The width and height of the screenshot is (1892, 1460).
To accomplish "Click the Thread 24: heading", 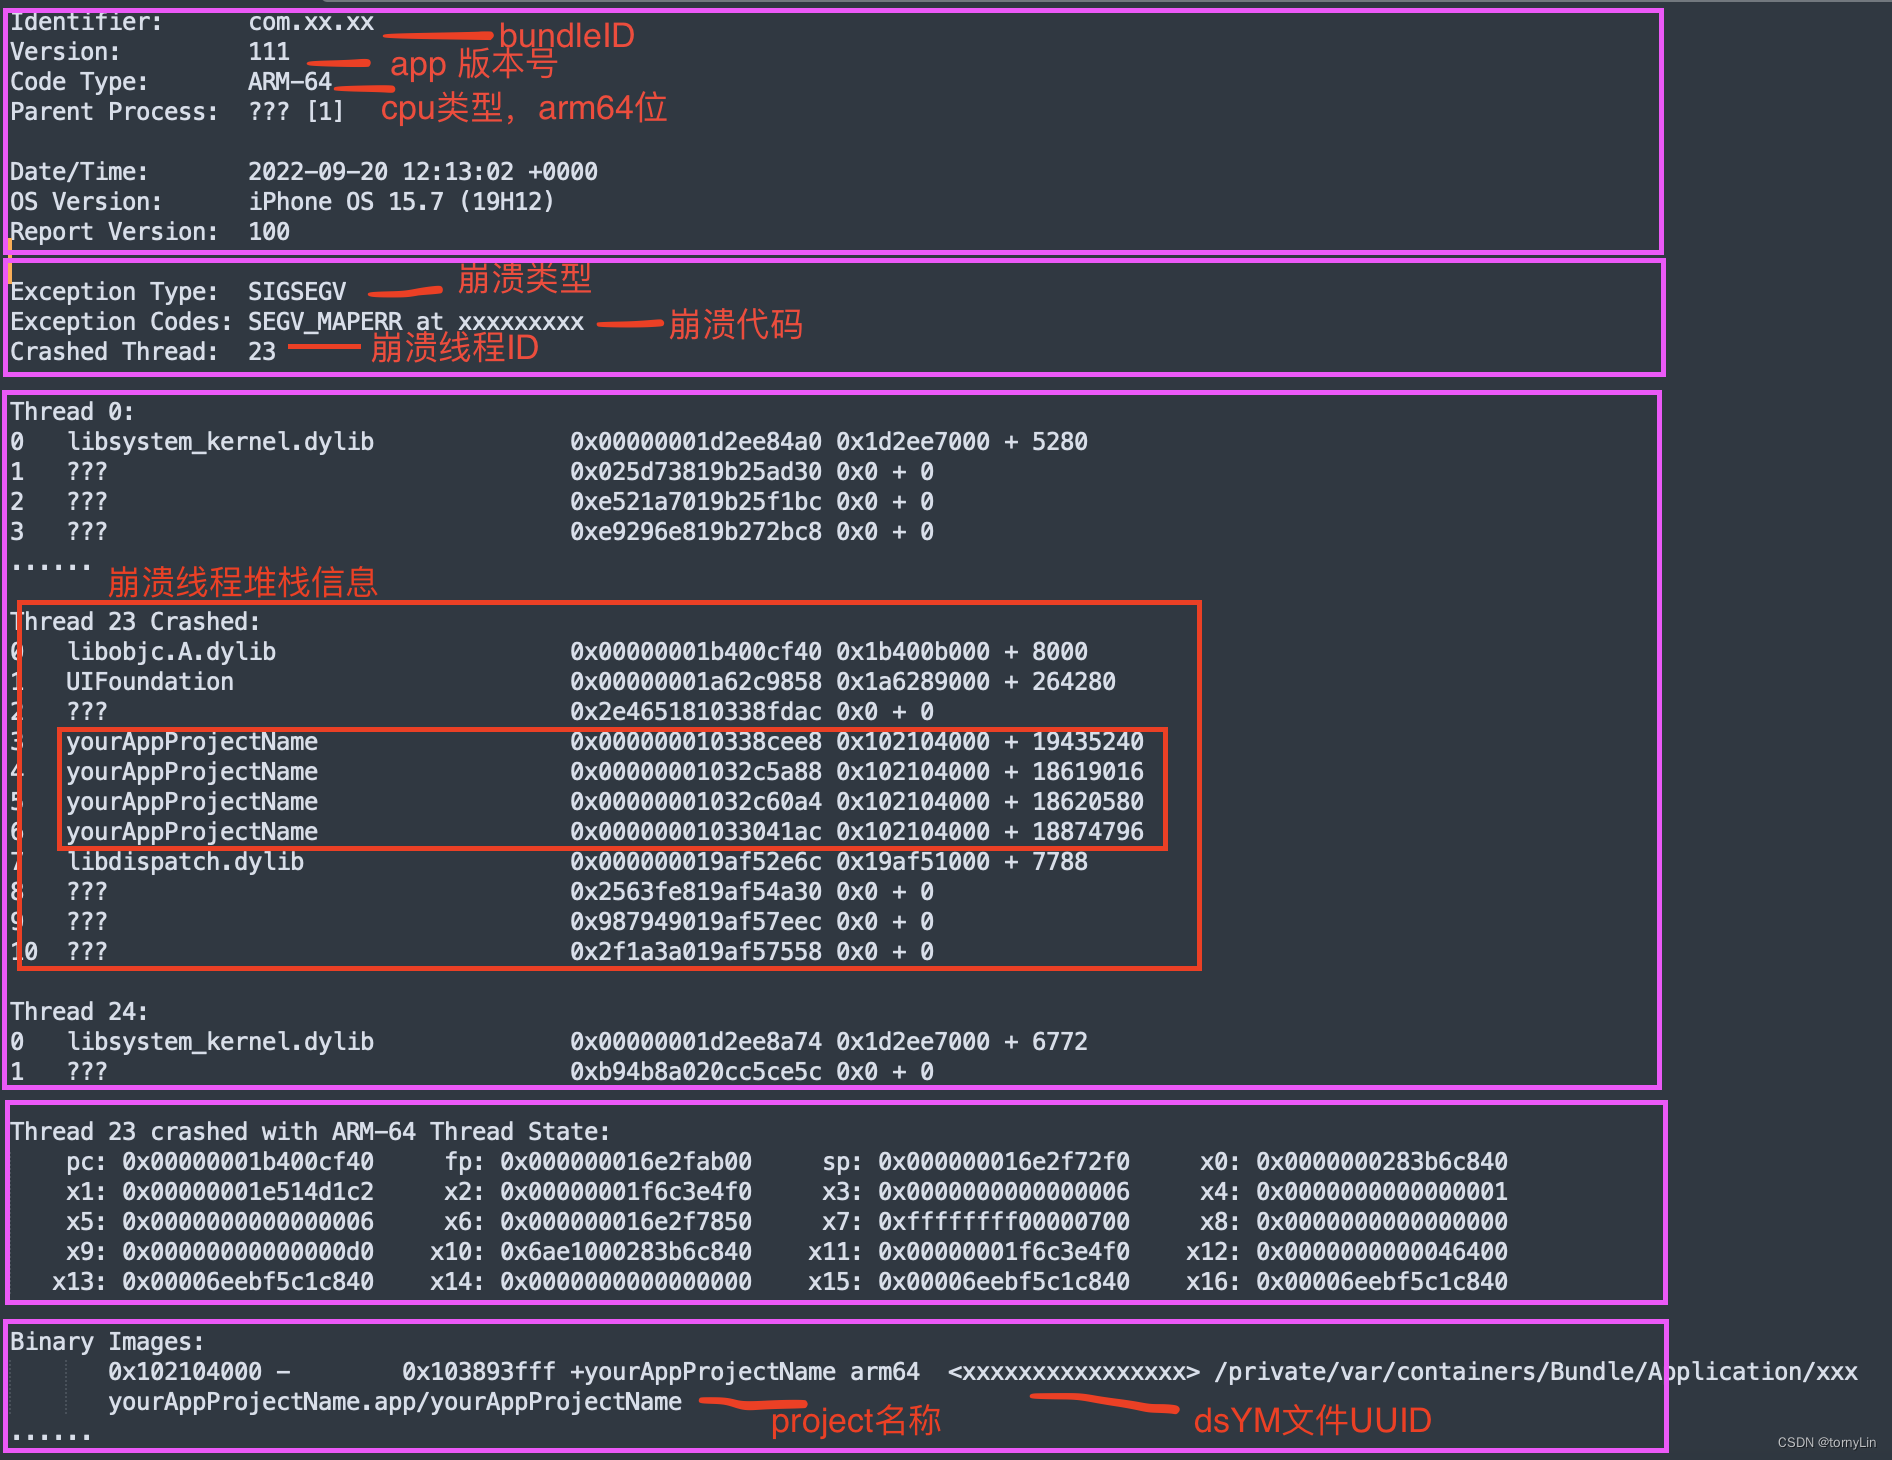I will click(79, 1012).
